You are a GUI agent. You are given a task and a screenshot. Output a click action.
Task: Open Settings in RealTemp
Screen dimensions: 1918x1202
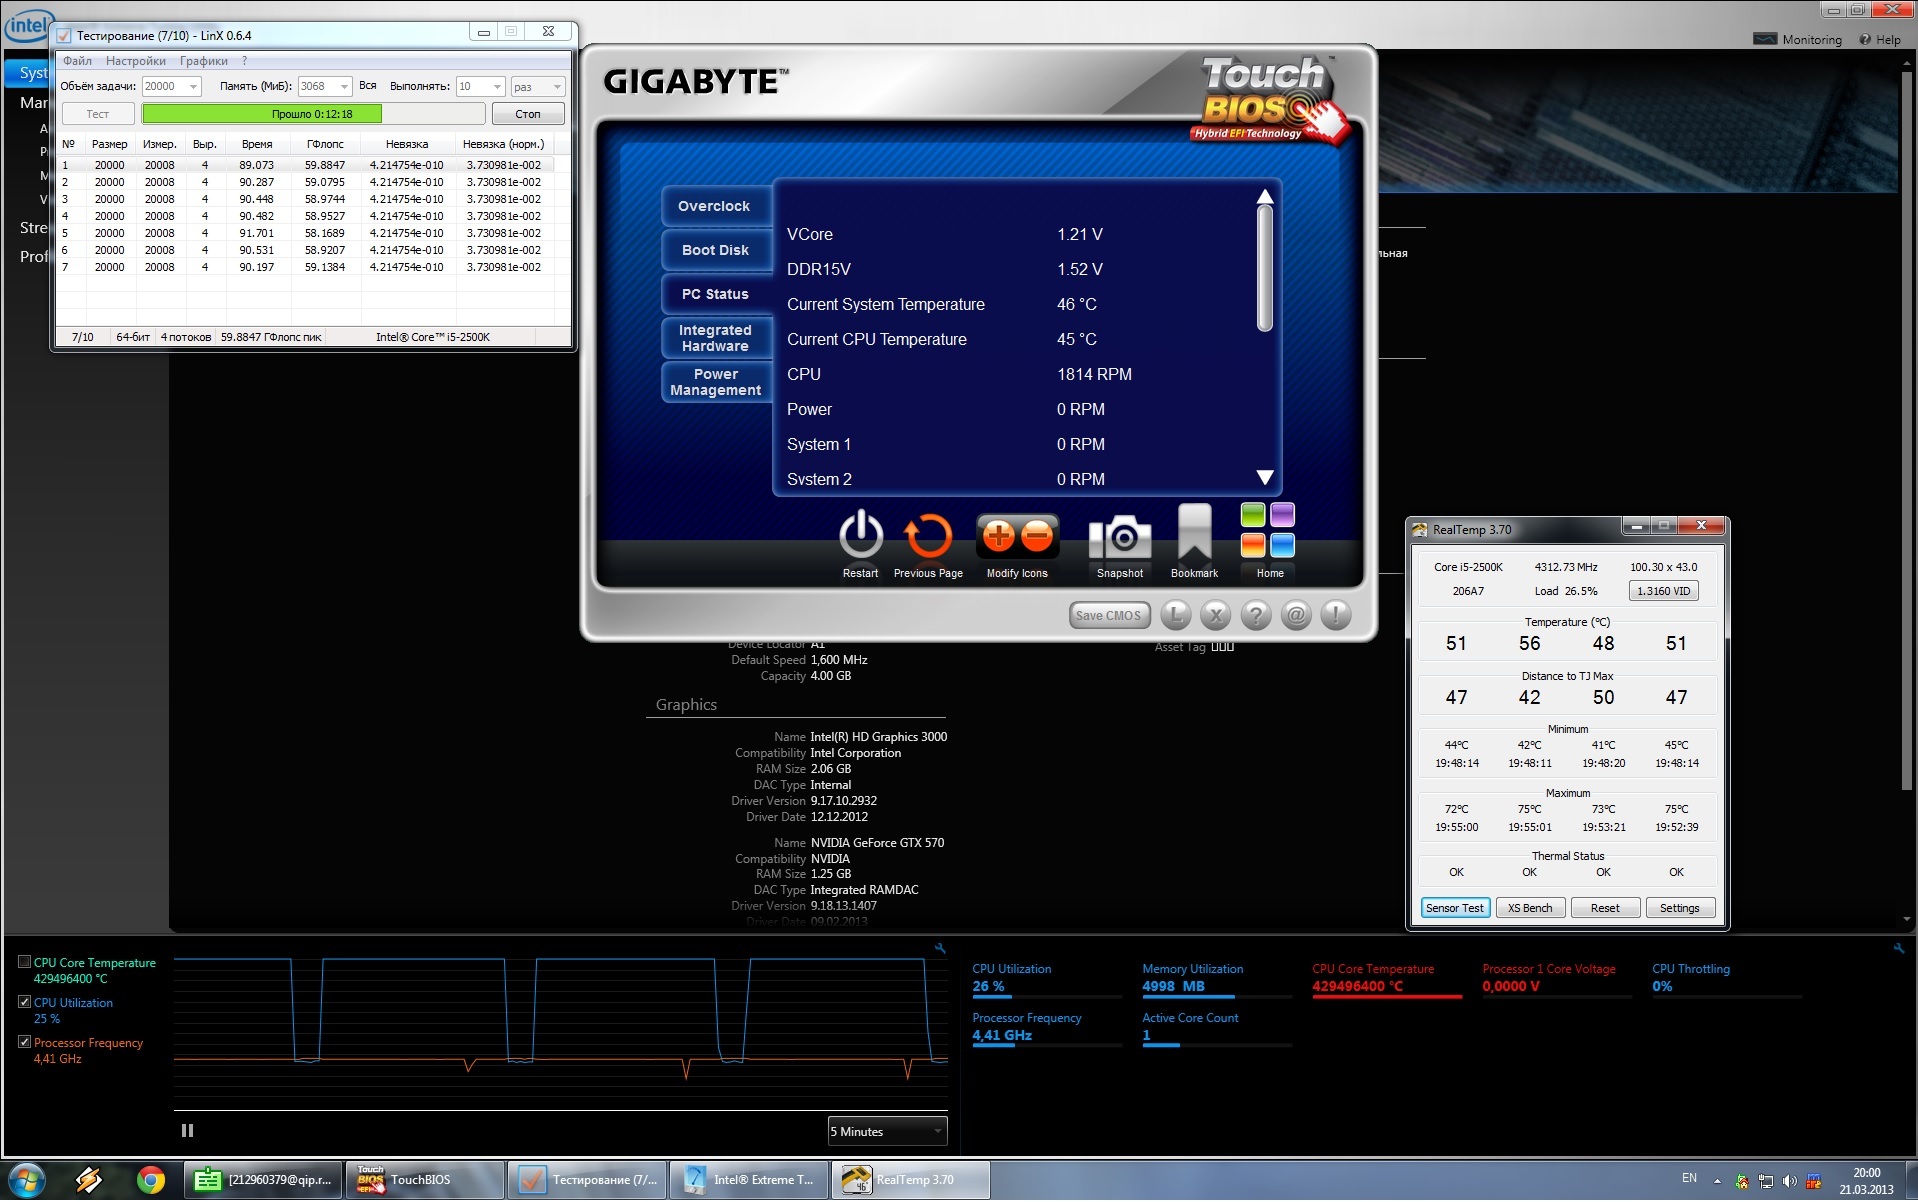point(1680,908)
